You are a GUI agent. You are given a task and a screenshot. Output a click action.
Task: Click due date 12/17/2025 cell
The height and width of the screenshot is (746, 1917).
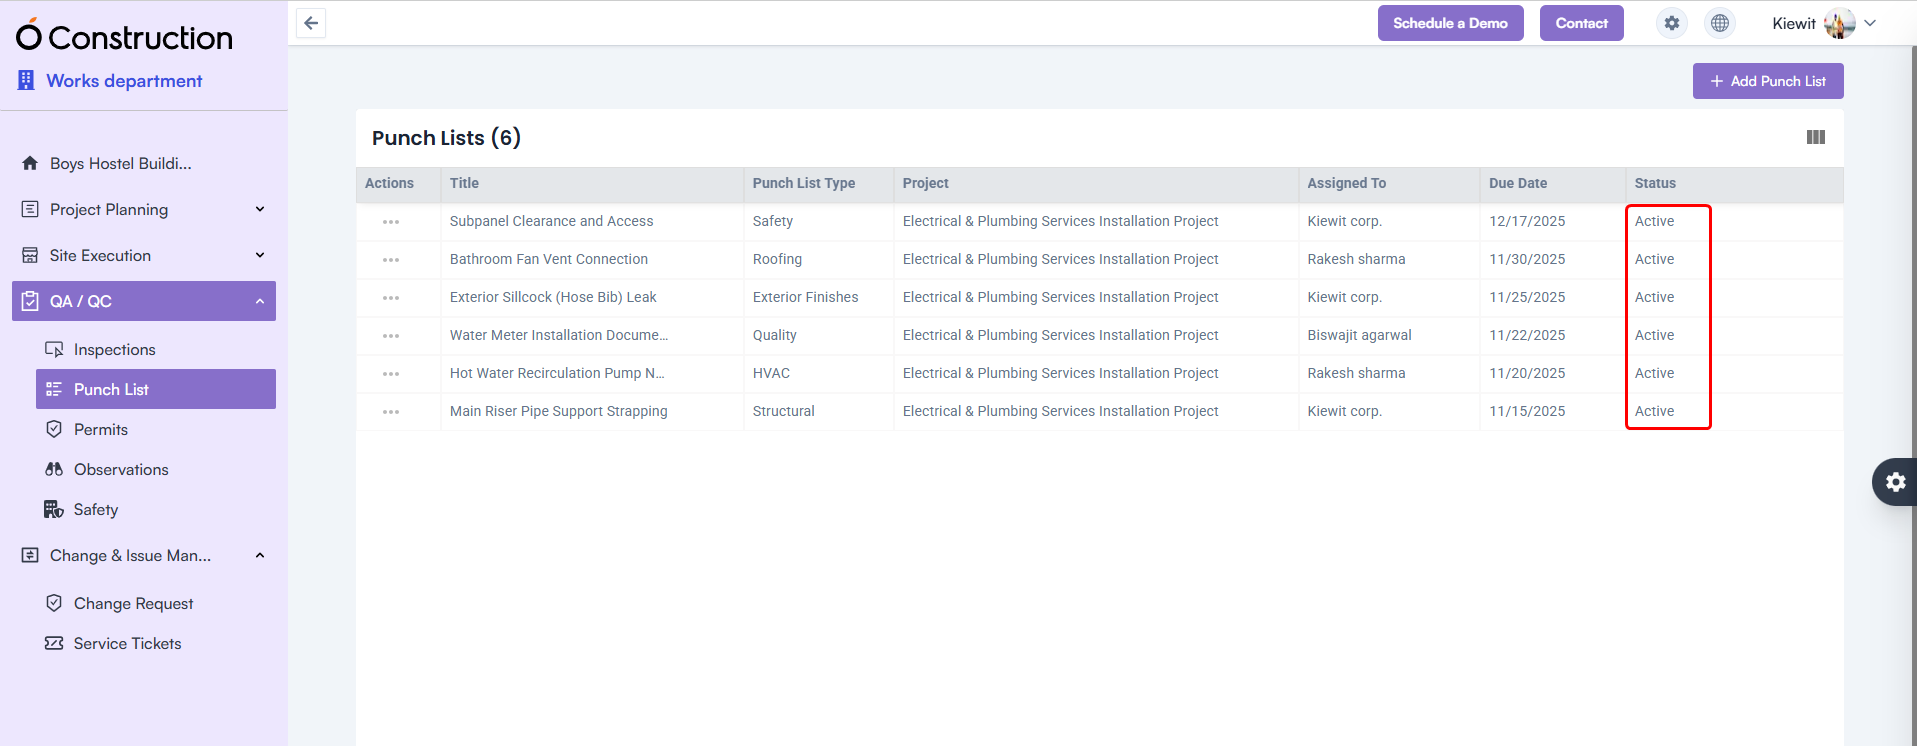1527,221
